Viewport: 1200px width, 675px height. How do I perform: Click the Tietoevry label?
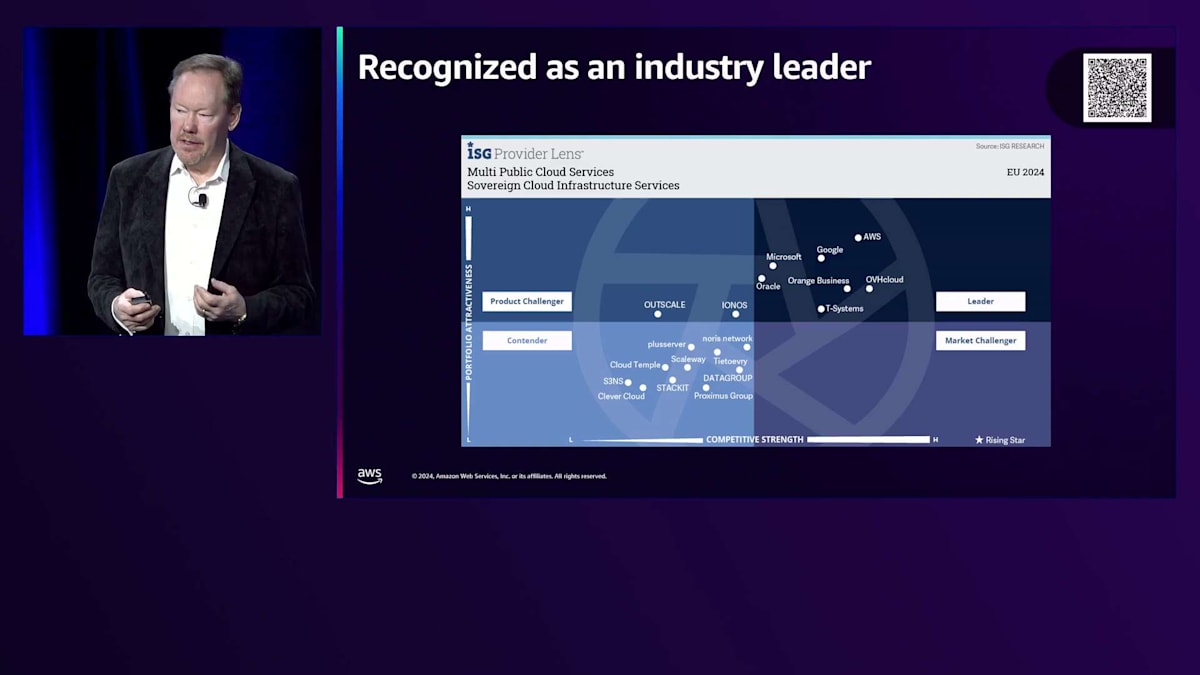(x=730, y=361)
